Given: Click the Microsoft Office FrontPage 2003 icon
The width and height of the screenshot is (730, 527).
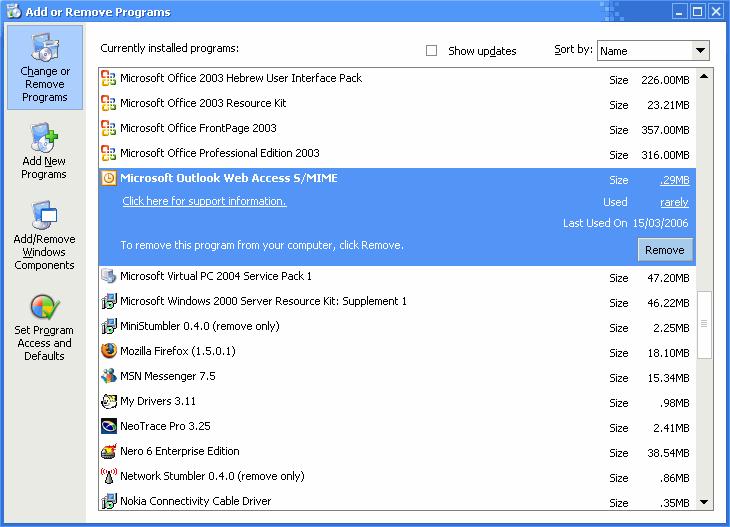Looking at the screenshot, I should pos(109,128).
